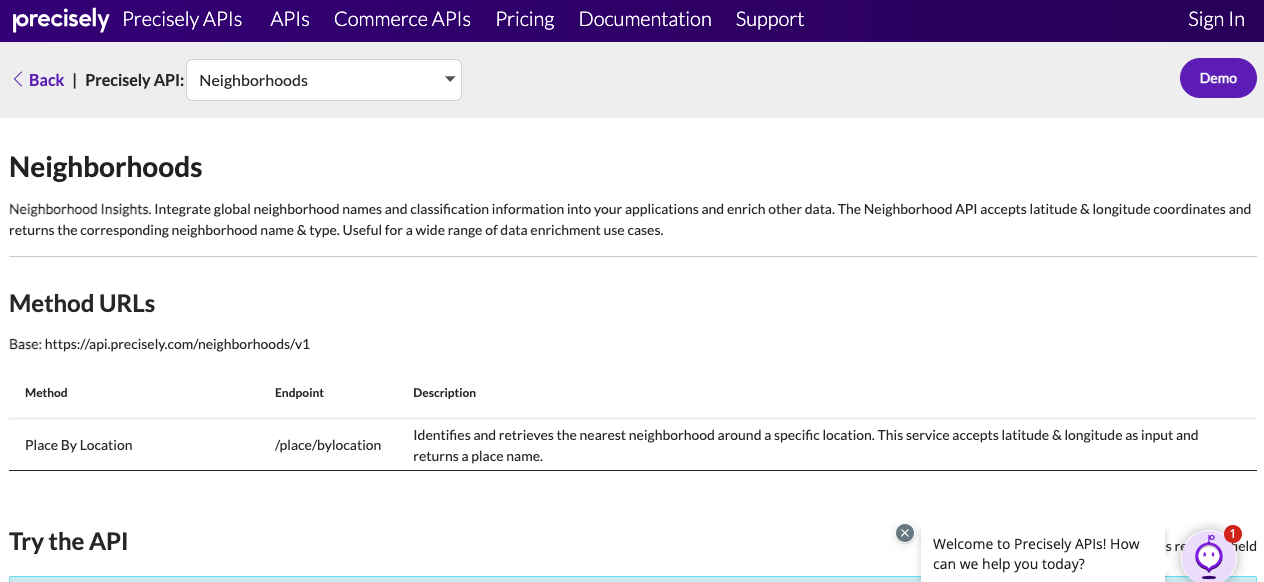
Task: Visit the Support page from the header
Action: (x=769, y=20)
